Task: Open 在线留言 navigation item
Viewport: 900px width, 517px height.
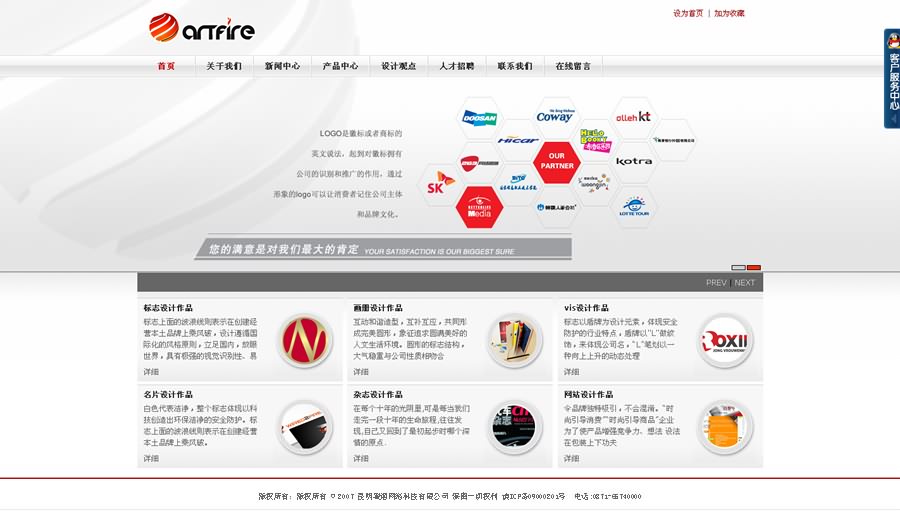Action: (x=573, y=66)
